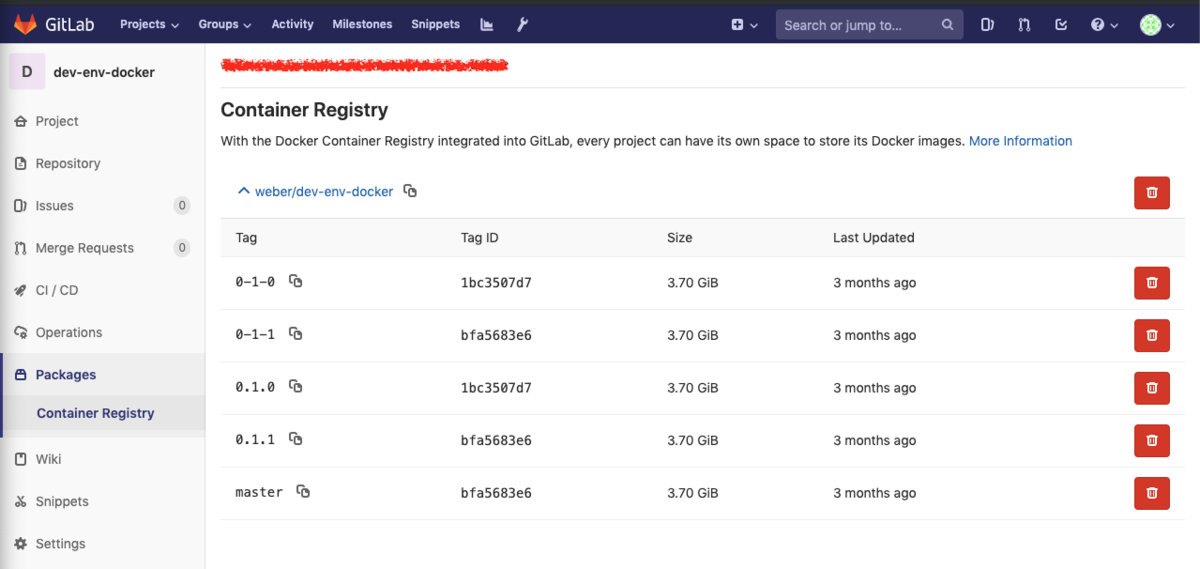Open the issues icon in navbar
1200x569 pixels.
987,25
